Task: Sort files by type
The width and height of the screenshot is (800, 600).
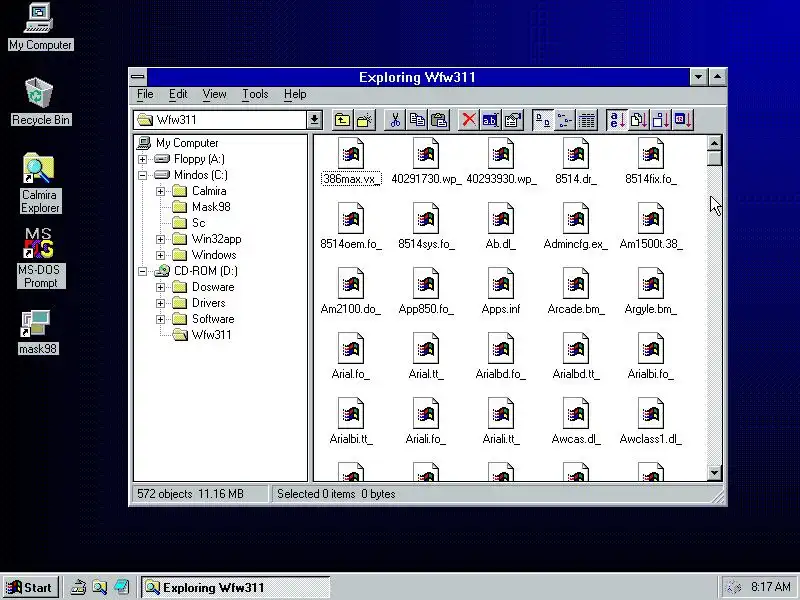Action: (x=639, y=120)
